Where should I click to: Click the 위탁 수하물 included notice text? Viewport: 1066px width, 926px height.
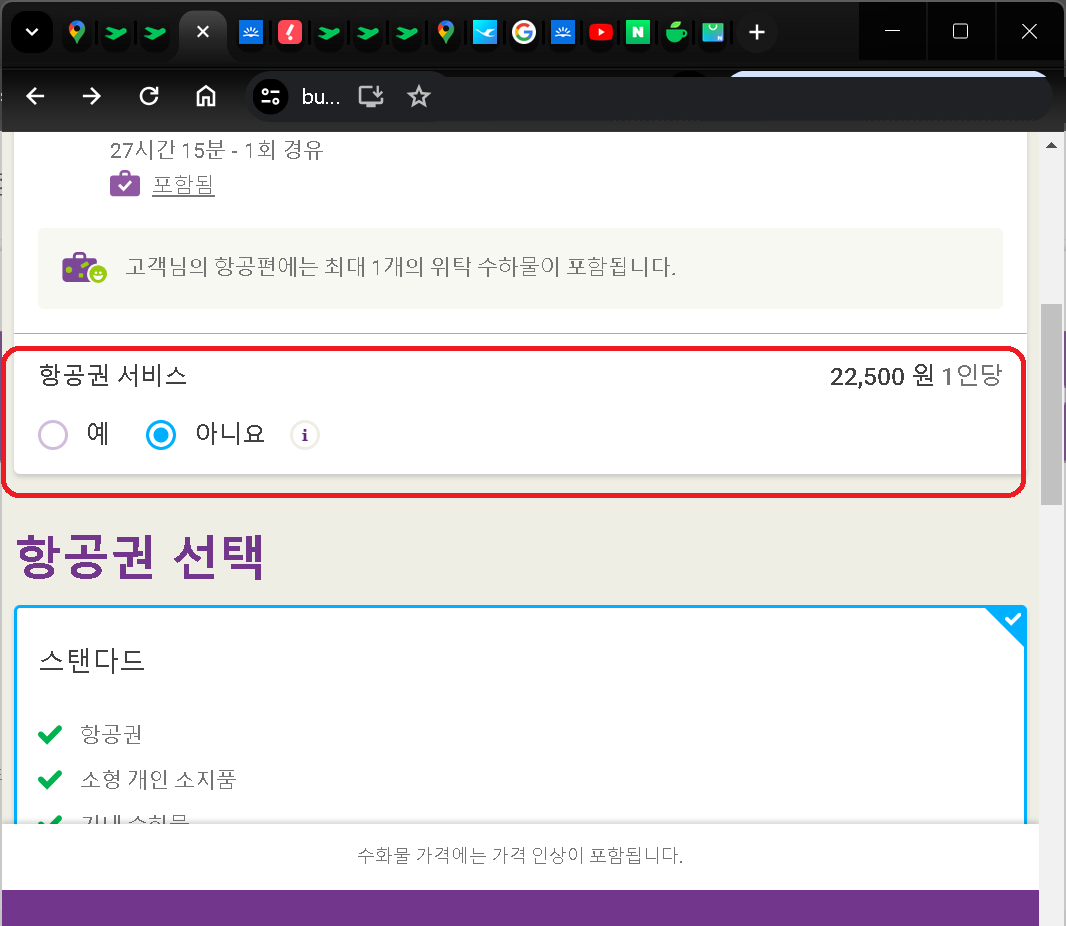click(400, 267)
